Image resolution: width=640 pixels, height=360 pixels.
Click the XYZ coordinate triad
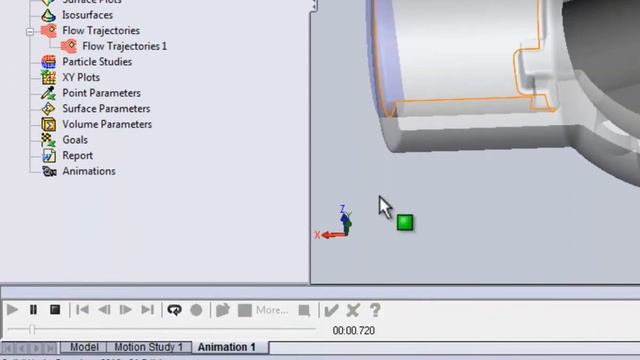(x=334, y=222)
